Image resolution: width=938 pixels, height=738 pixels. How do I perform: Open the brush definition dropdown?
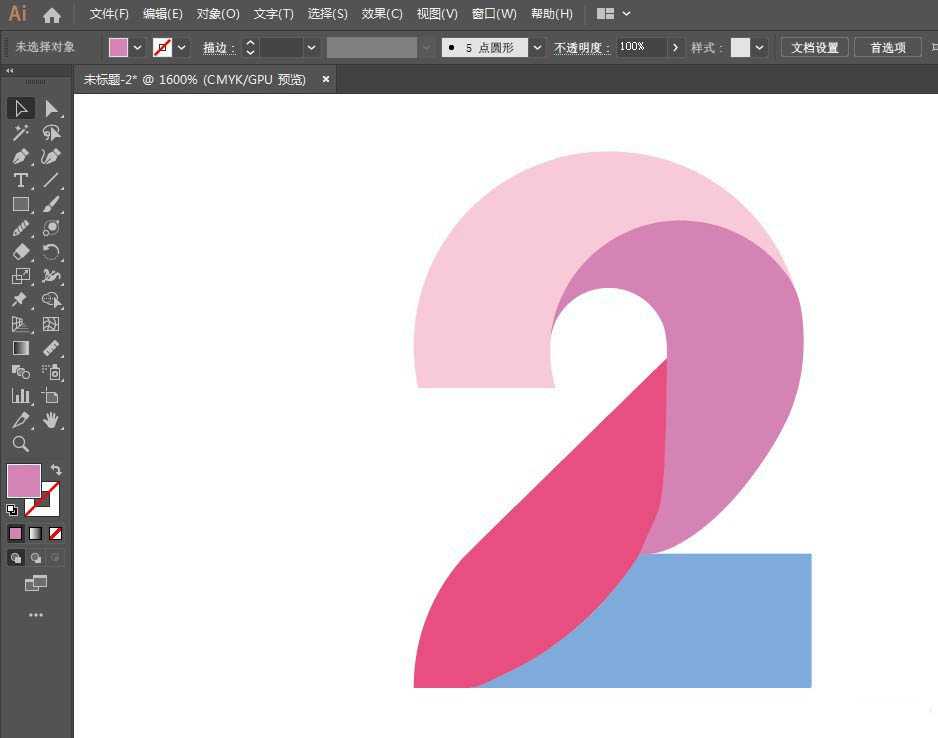point(538,47)
